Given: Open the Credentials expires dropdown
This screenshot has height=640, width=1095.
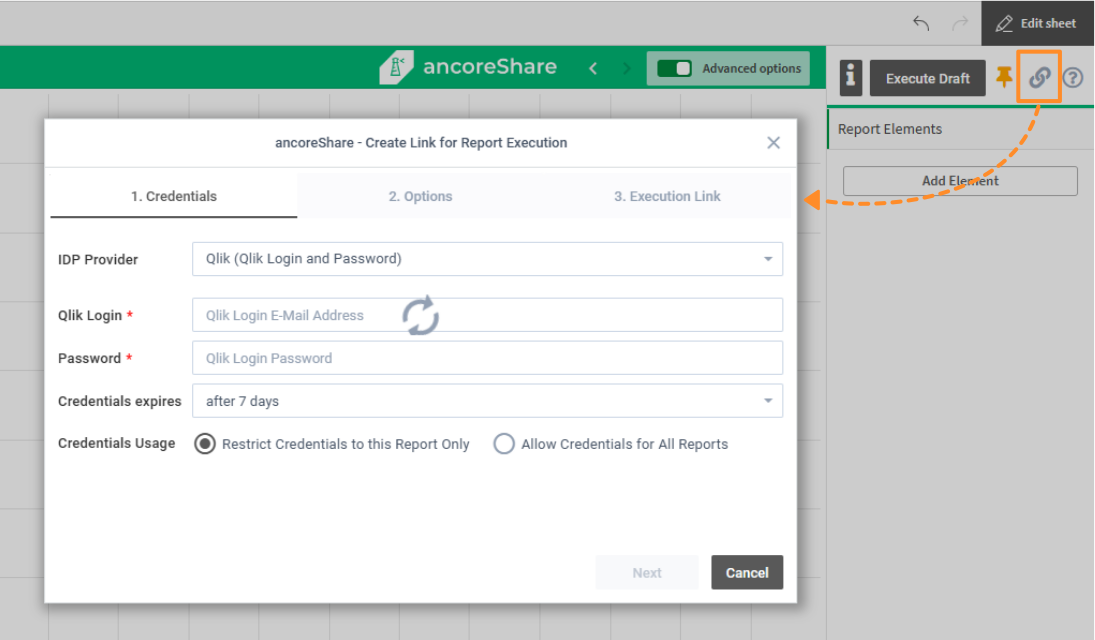Looking at the screenshot, I should coord(487,401).
